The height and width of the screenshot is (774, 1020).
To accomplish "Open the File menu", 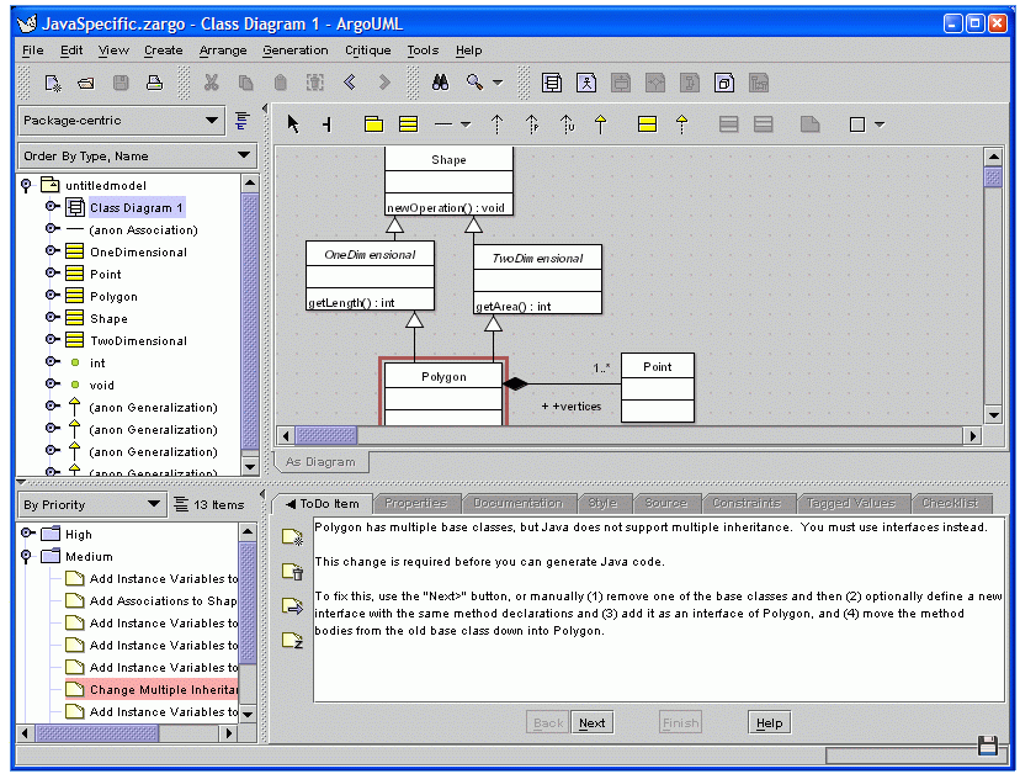I will pyautogui.click(x=33, y=50).
